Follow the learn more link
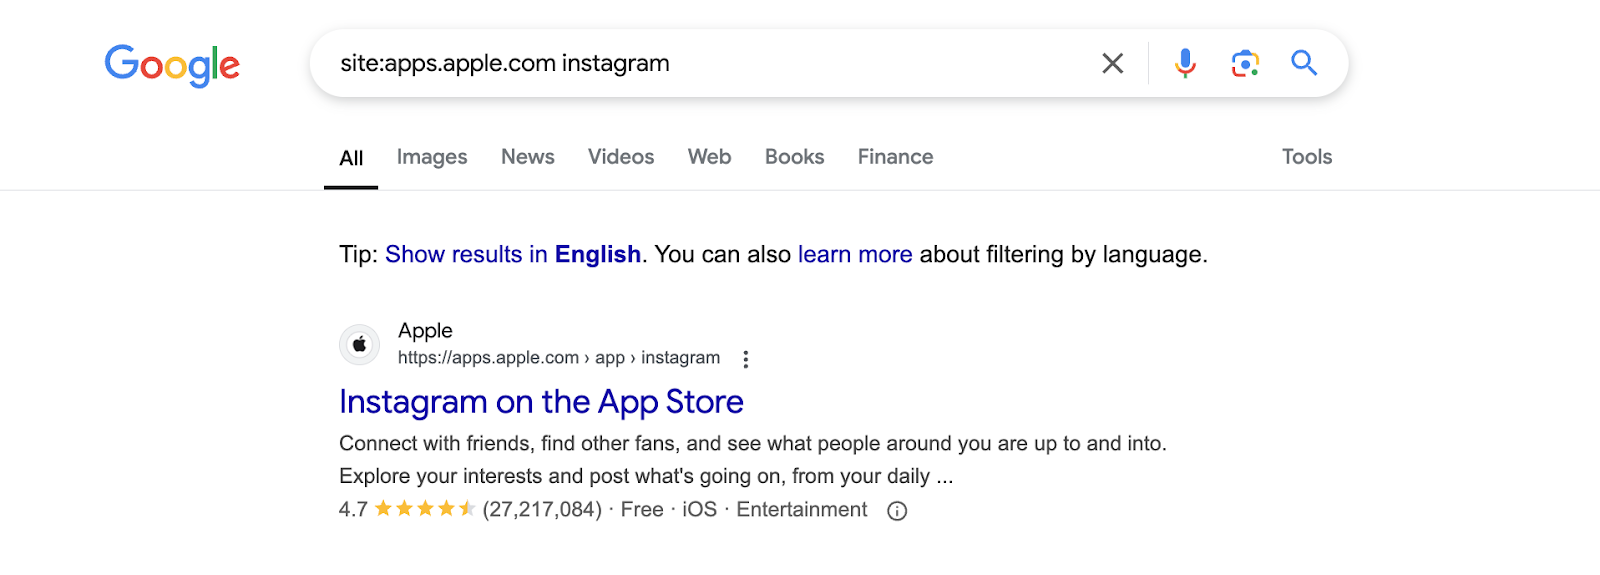This screenshot has height=575, width=1600. click(x=855, y=255)
